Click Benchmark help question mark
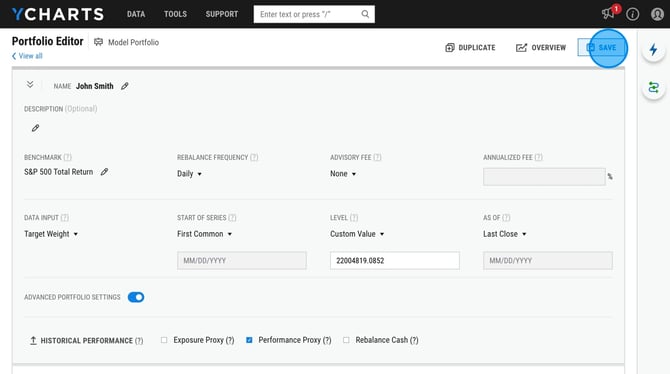 [x=68, y=157]
